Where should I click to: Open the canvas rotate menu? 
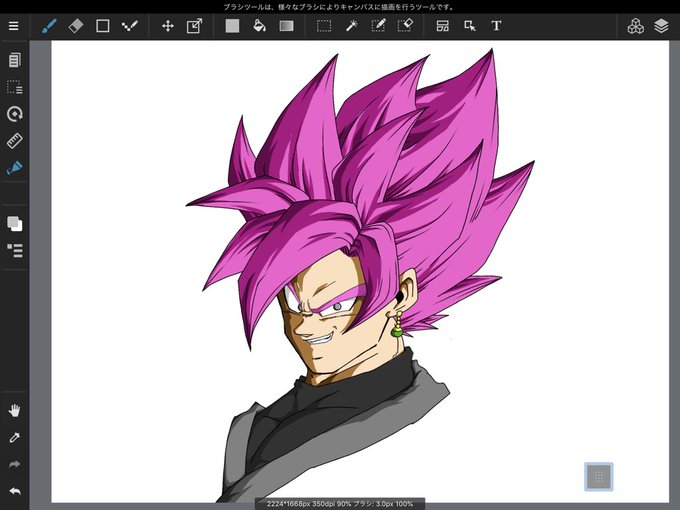pos(14,114)
